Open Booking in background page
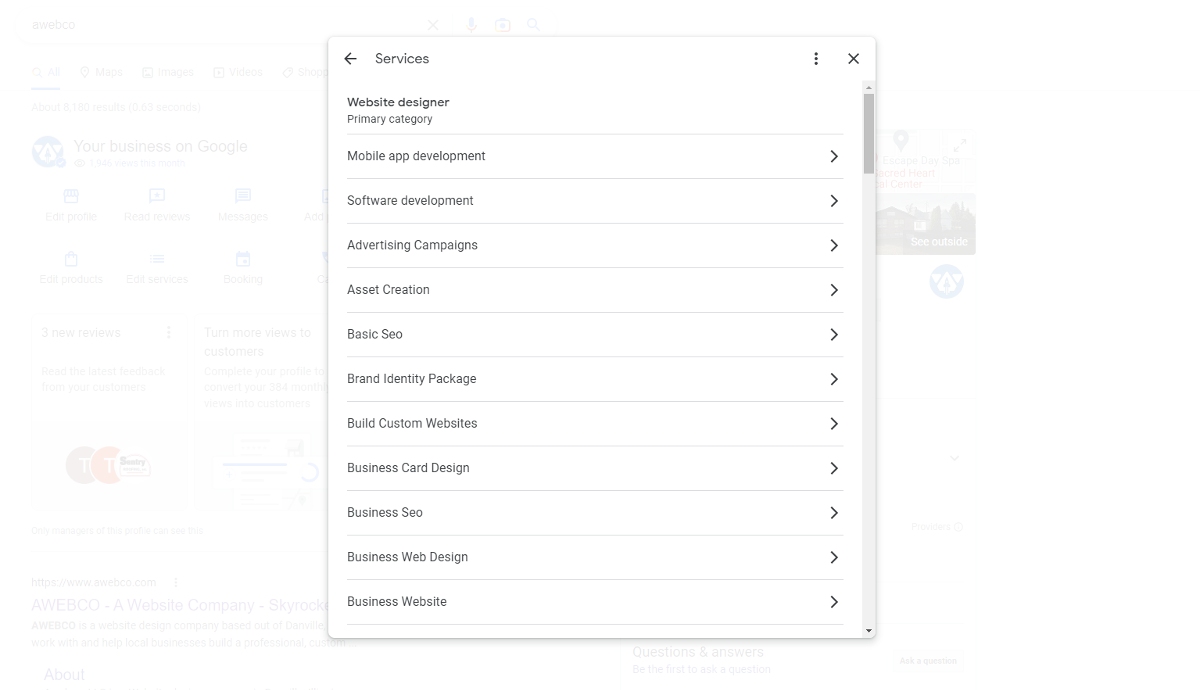Image resolution: width=1200 pixels, height=690 pixels. click(x=243, y=268)
